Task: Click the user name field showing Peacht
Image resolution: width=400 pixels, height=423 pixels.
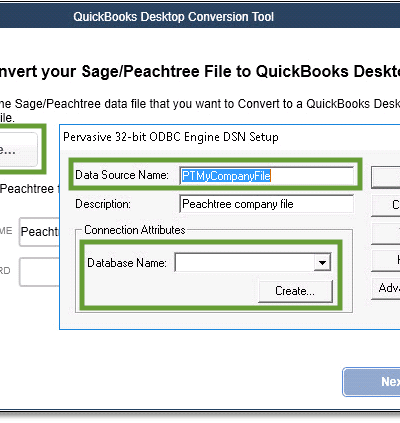Action: tap(39, 232)
